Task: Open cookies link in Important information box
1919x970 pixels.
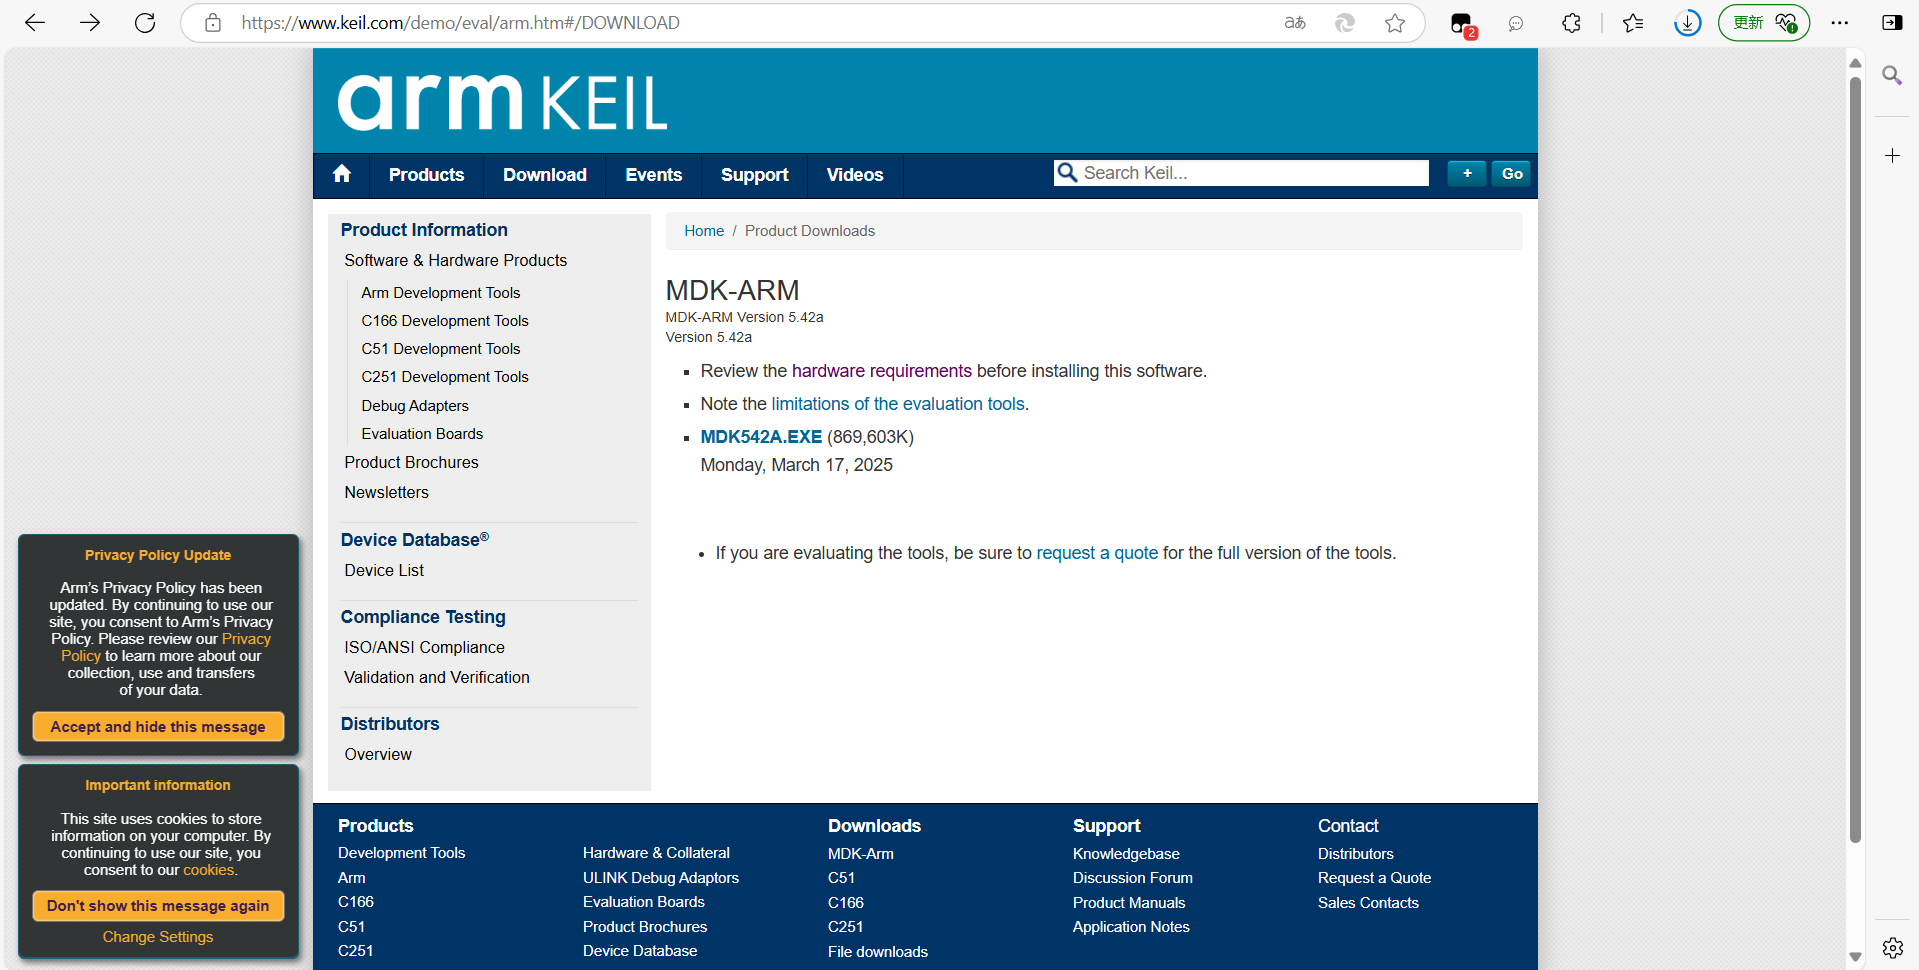Action: pyautogui.click(x=209, y=870)
